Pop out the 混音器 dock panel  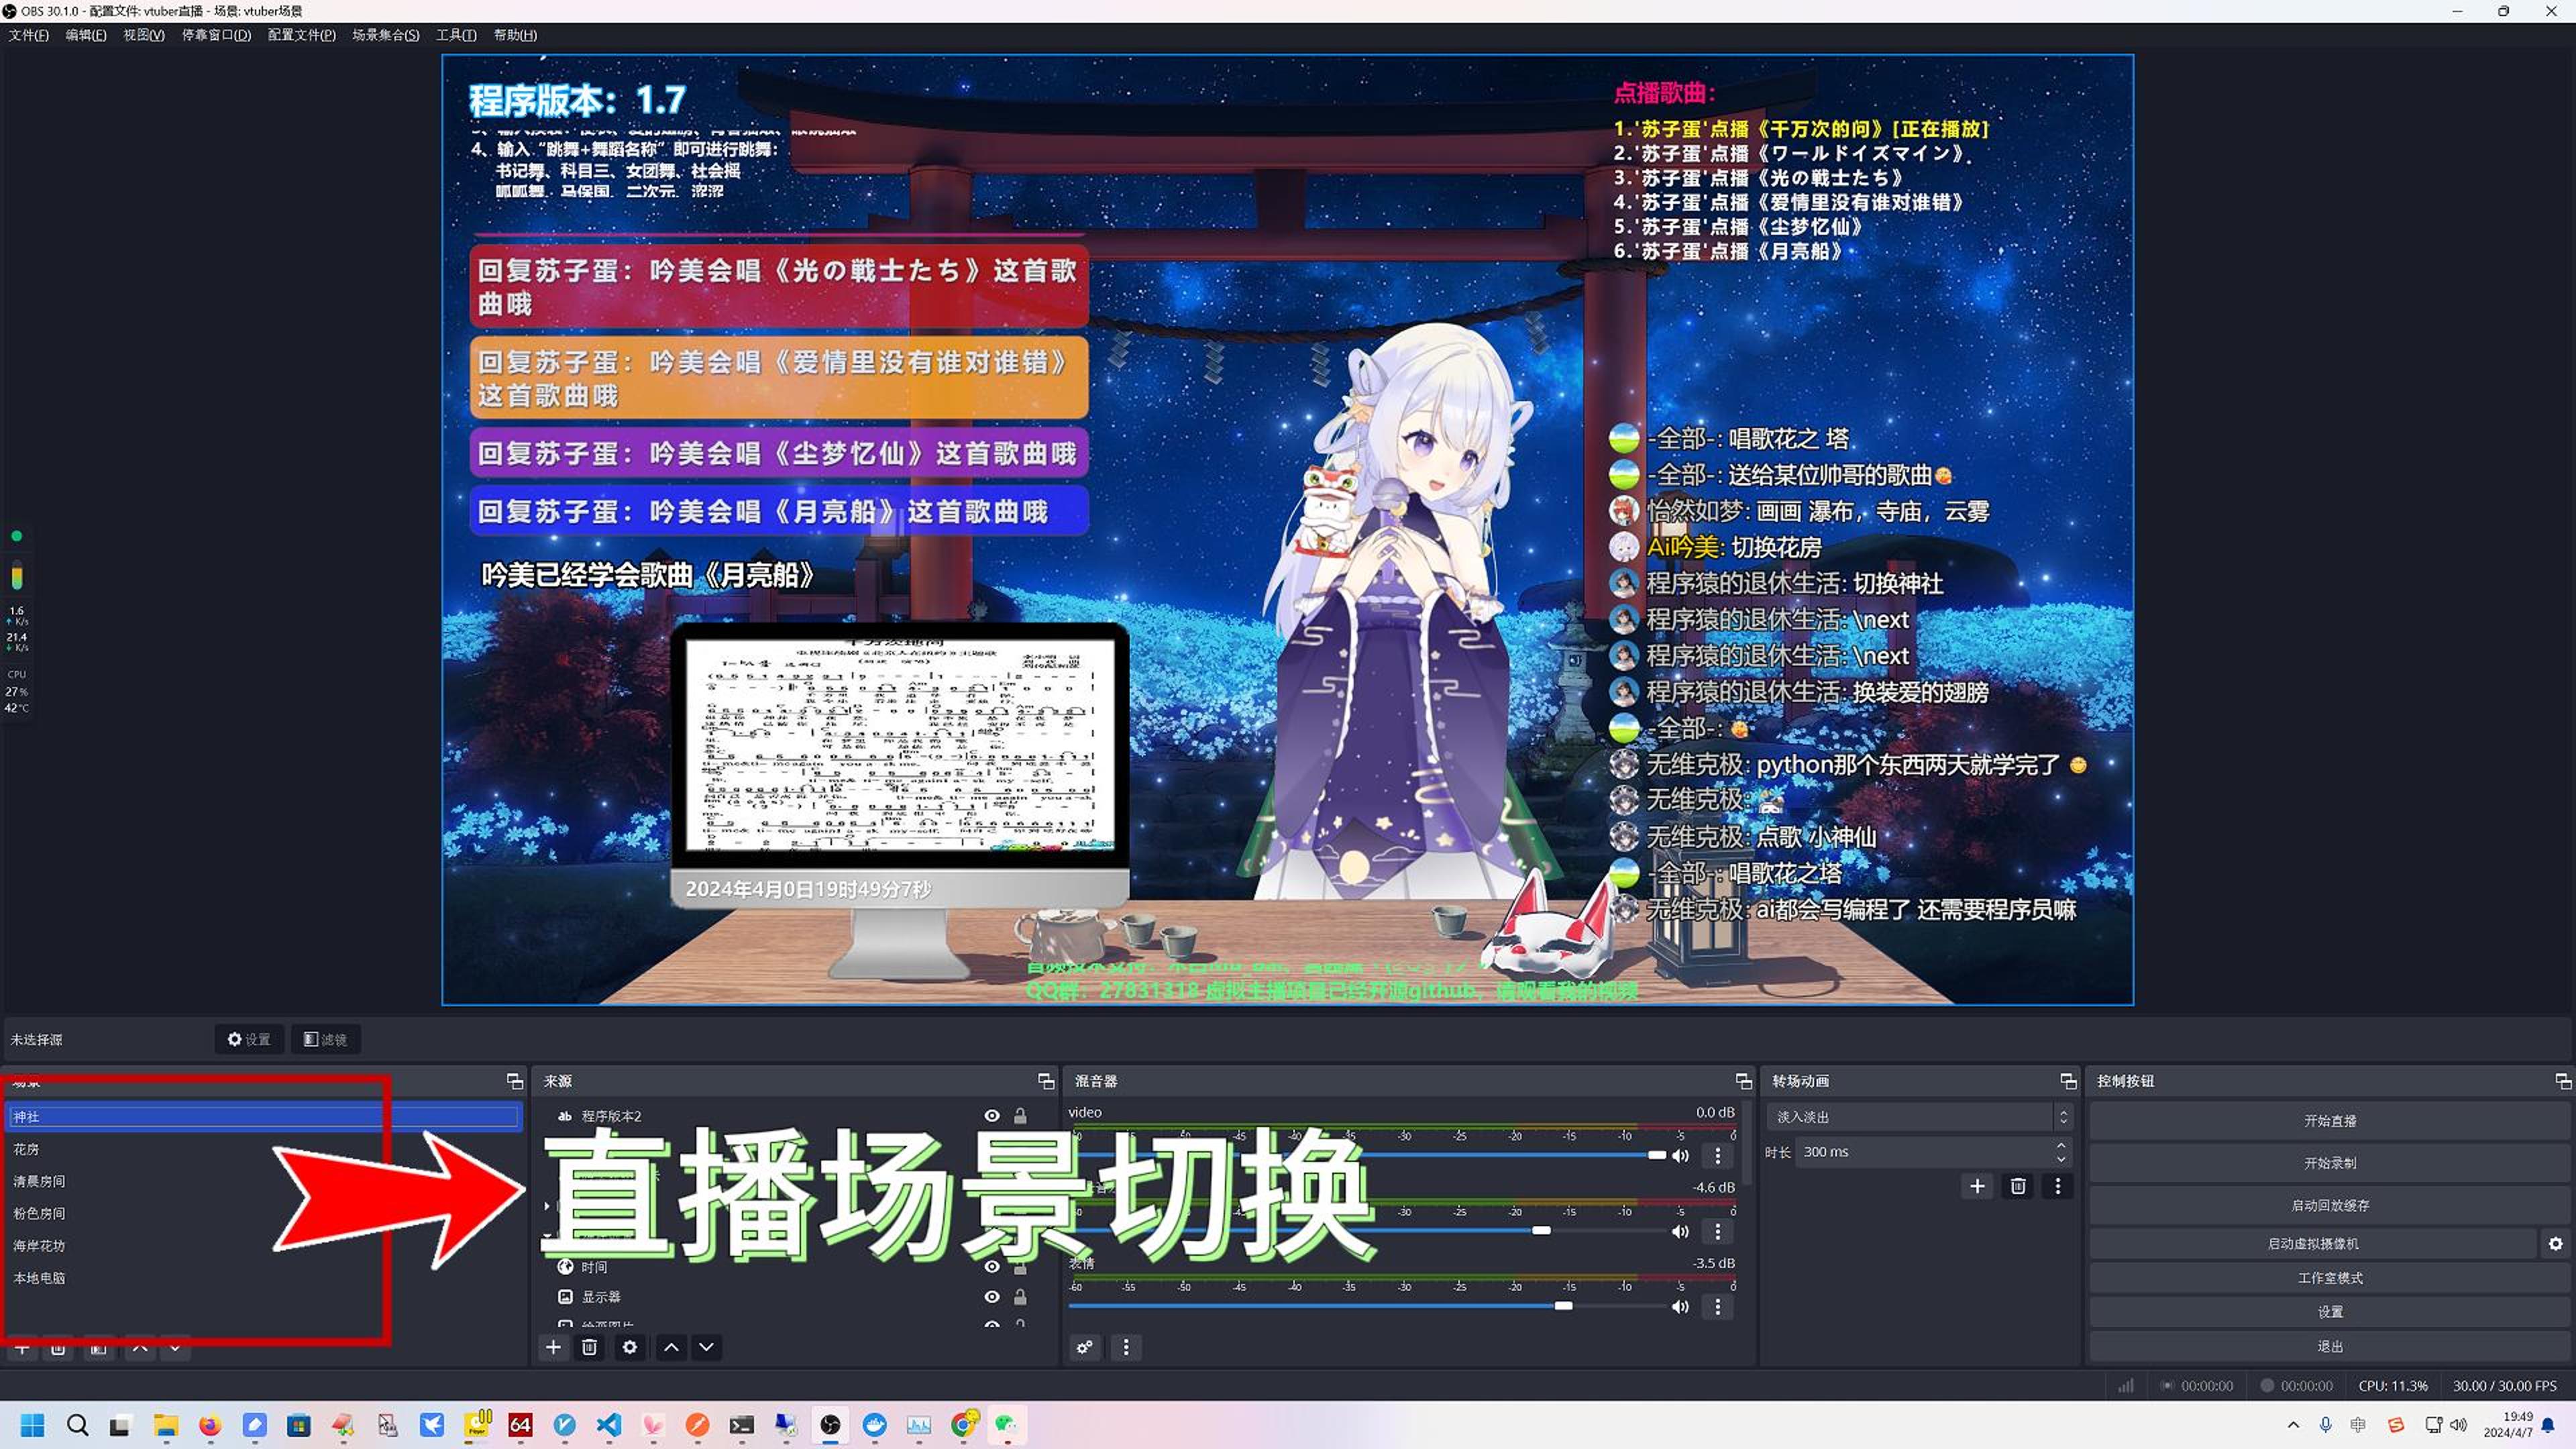(1743, 1081)
